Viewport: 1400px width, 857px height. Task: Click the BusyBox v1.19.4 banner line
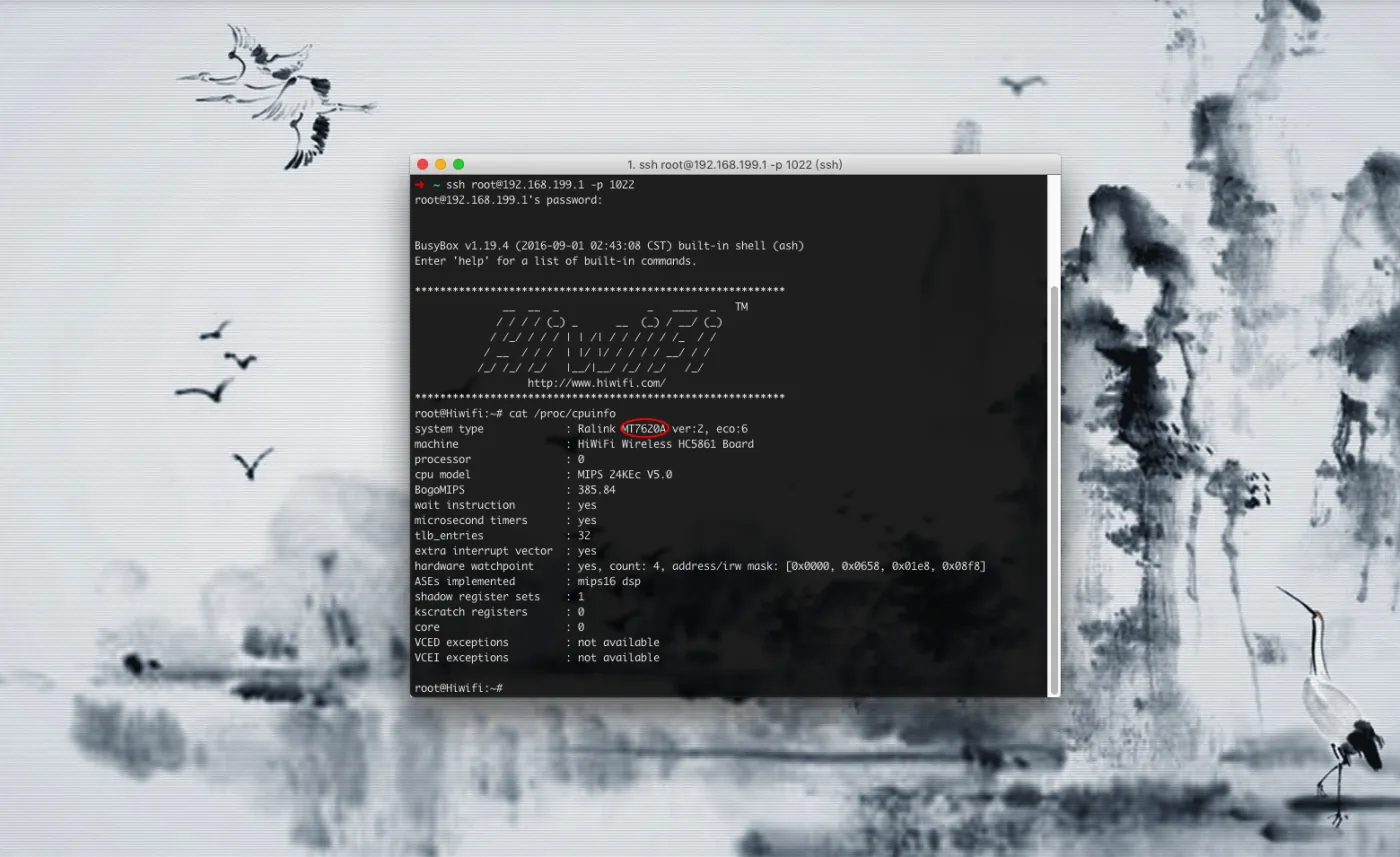coord(609,245)
